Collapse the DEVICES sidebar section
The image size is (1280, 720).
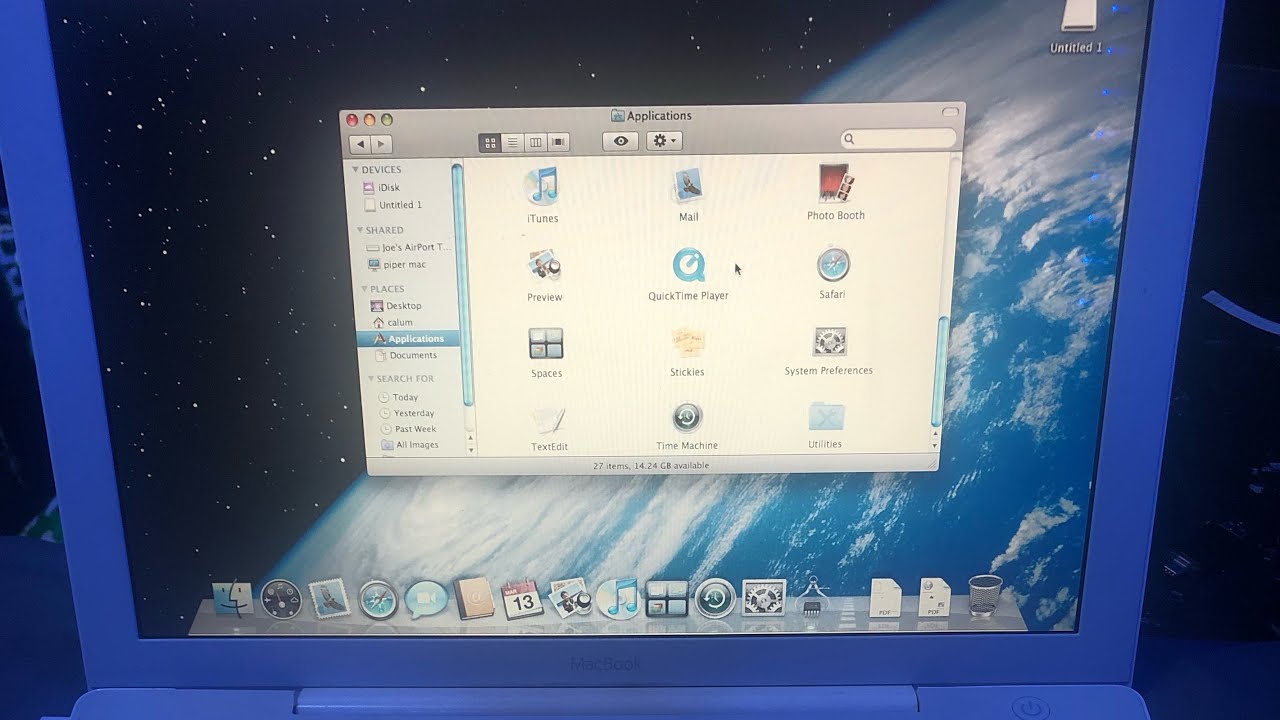[x=355, y=170]
